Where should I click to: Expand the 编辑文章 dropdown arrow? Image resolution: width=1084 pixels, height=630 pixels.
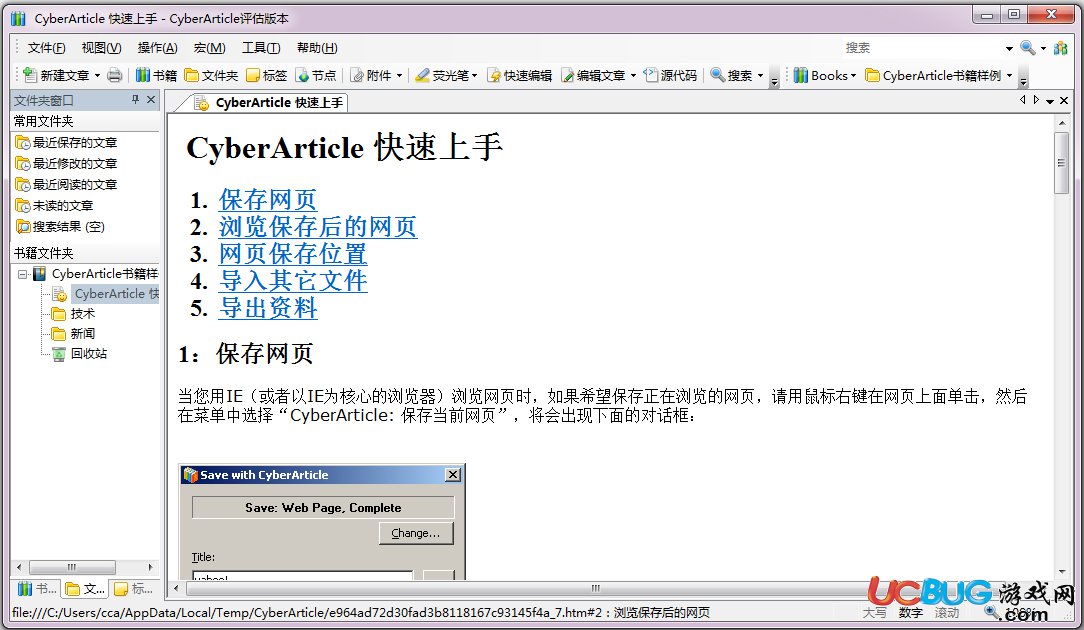pos(633,75)
